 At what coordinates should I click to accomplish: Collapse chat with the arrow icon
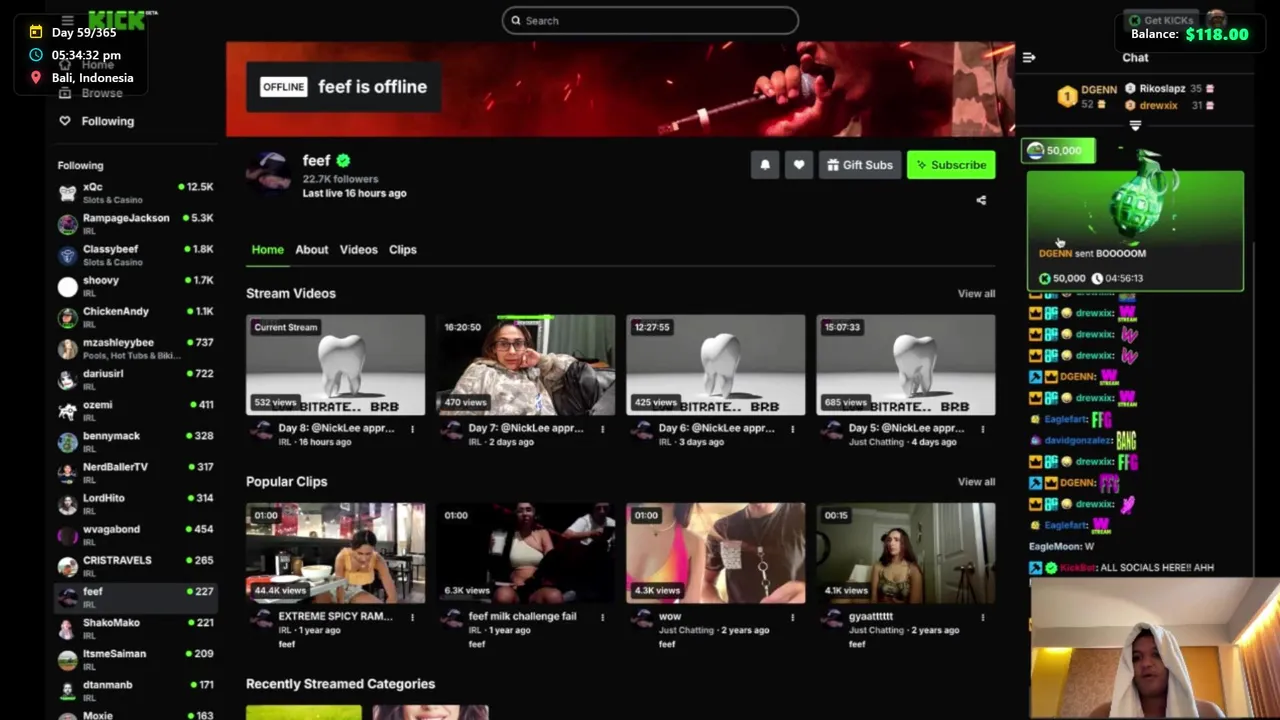click(x=1029, y=57)
